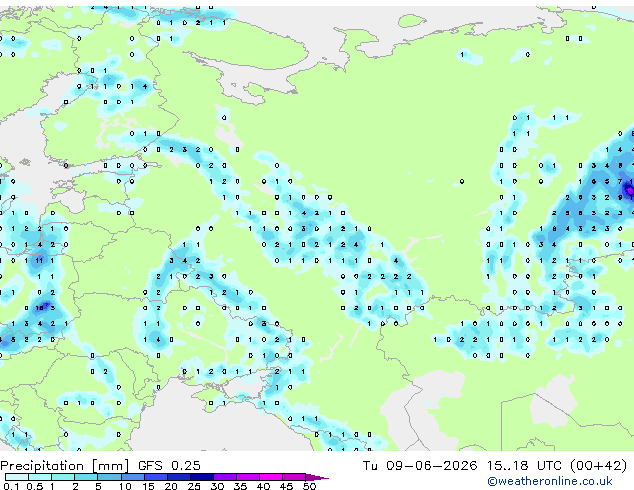Screen dimensions: 634x490
Task: Click the date "Tu 09-06-2026"
Action: [419, 466]
